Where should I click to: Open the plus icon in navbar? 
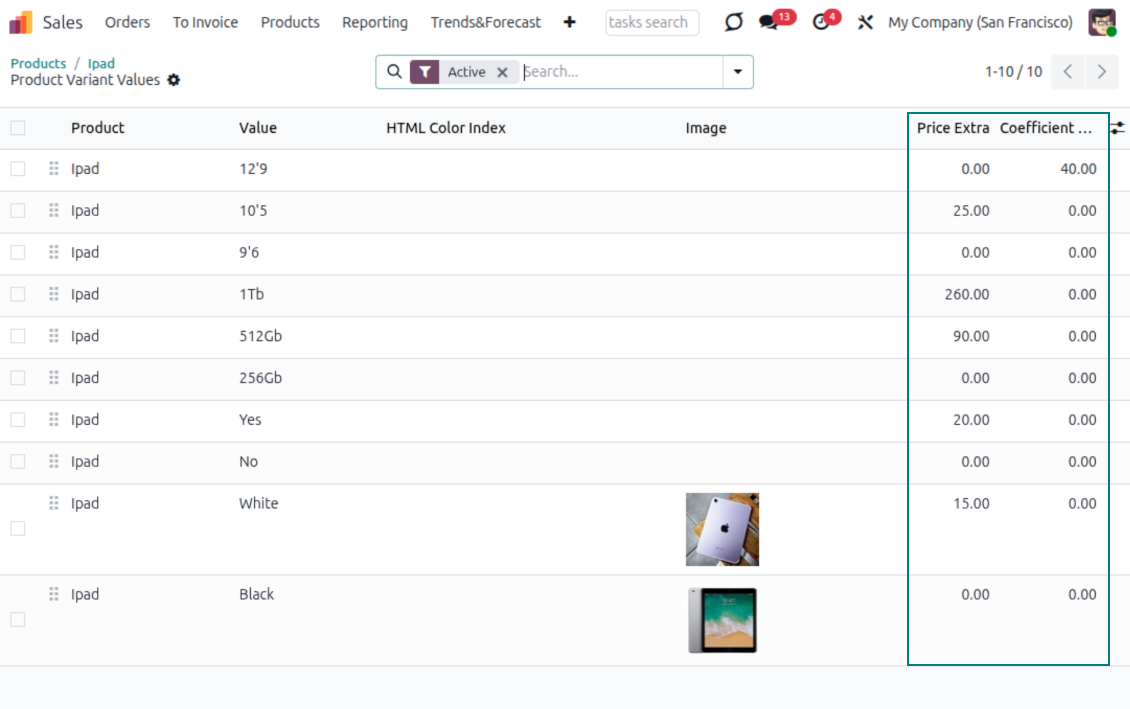[570, 22]
